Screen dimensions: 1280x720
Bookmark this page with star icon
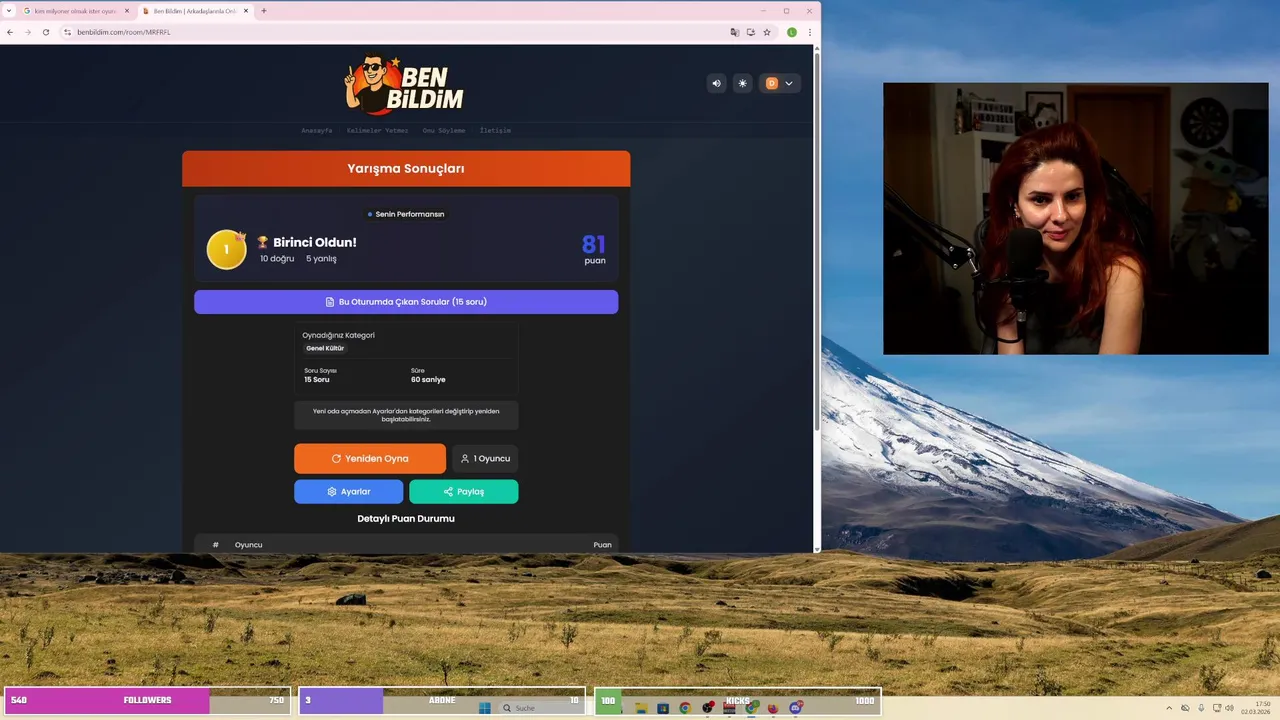[x=767, y=32]
